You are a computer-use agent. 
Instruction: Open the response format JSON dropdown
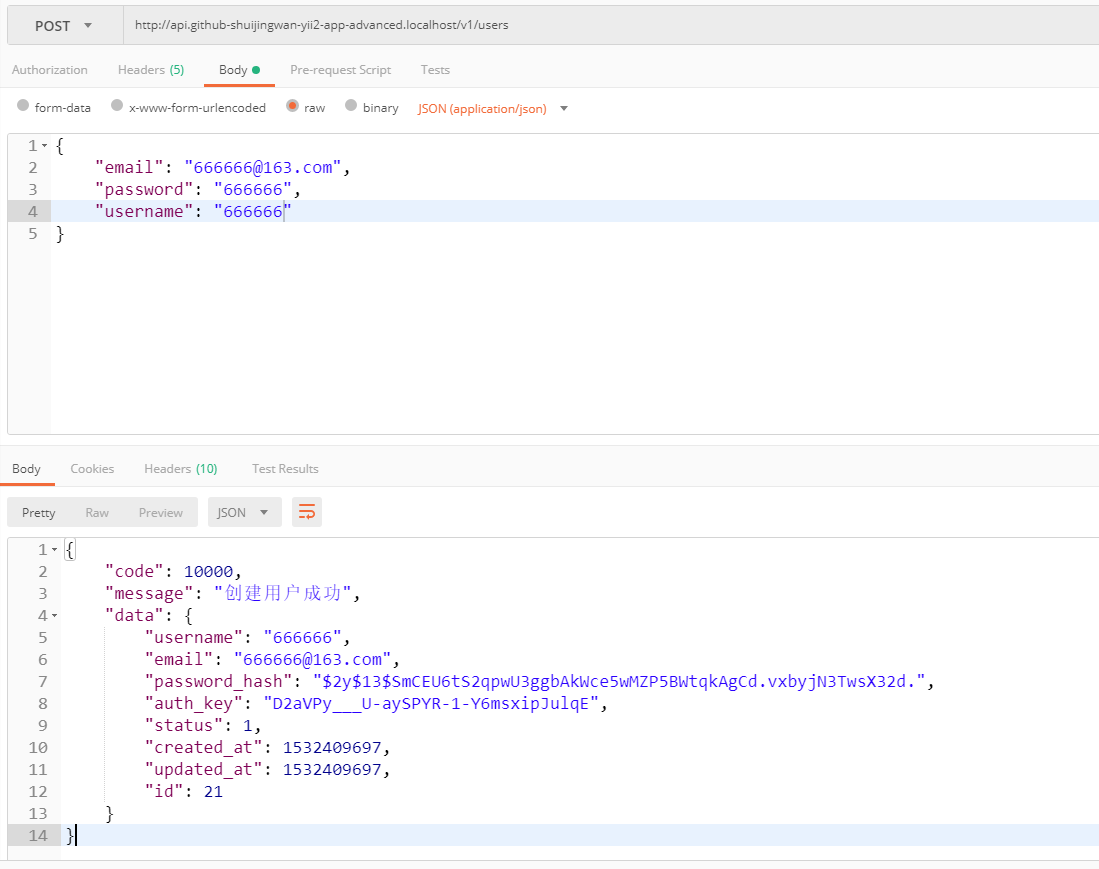point(244,512)
